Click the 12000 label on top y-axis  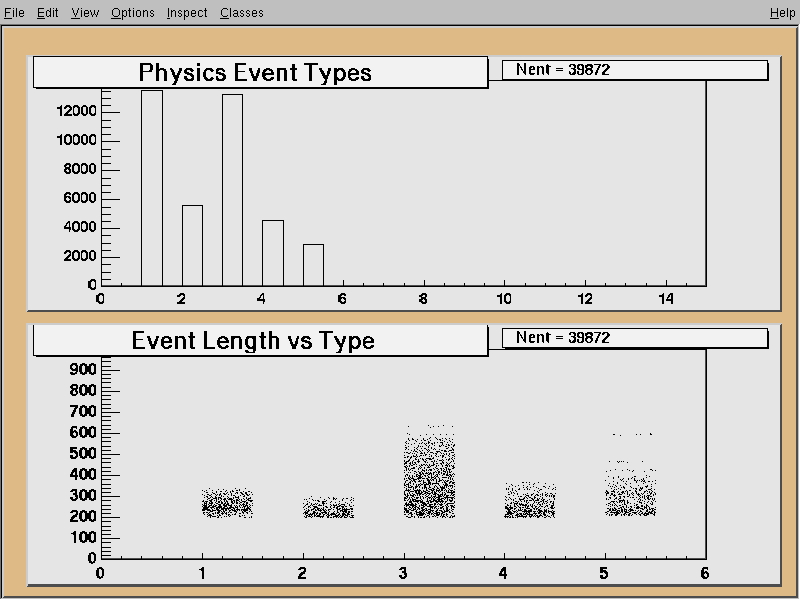pyautogui.click(x=77, y=111)
